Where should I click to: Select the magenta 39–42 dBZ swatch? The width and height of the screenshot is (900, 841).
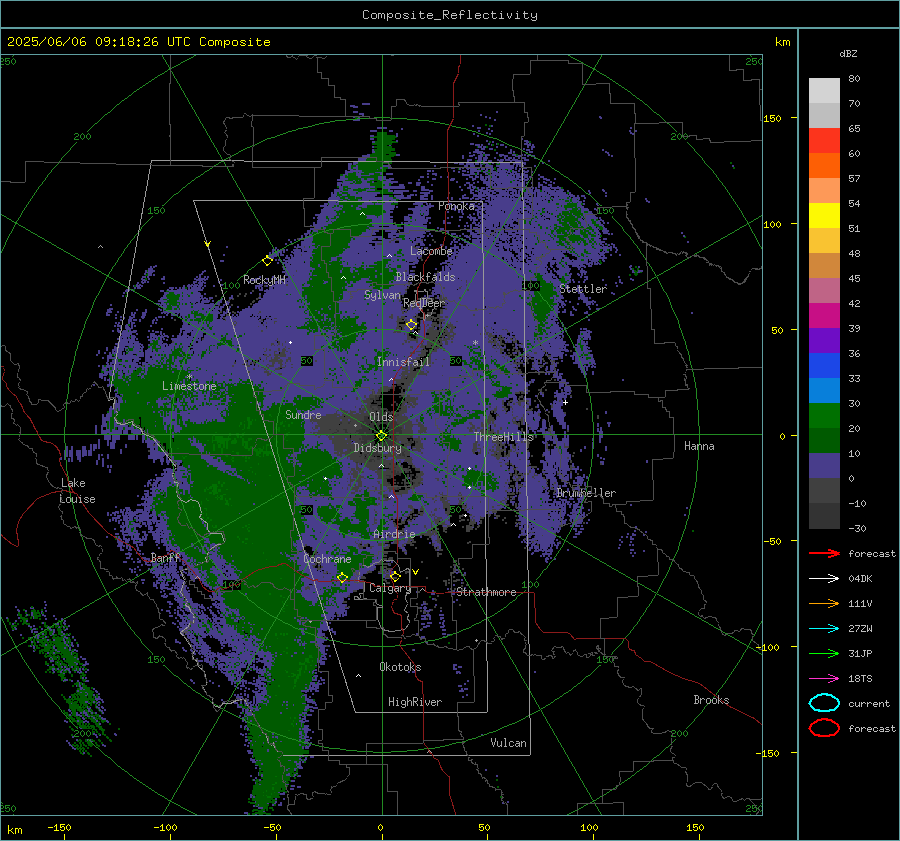(824, 316)
